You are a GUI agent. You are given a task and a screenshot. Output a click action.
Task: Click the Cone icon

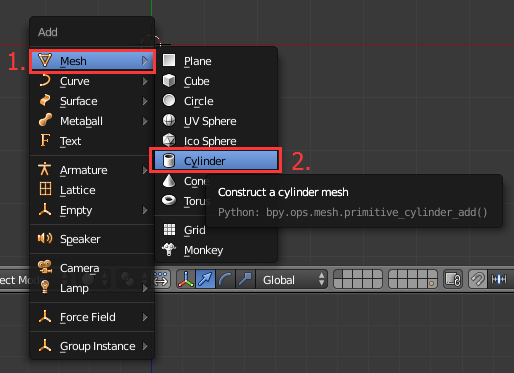click(169, 180)
